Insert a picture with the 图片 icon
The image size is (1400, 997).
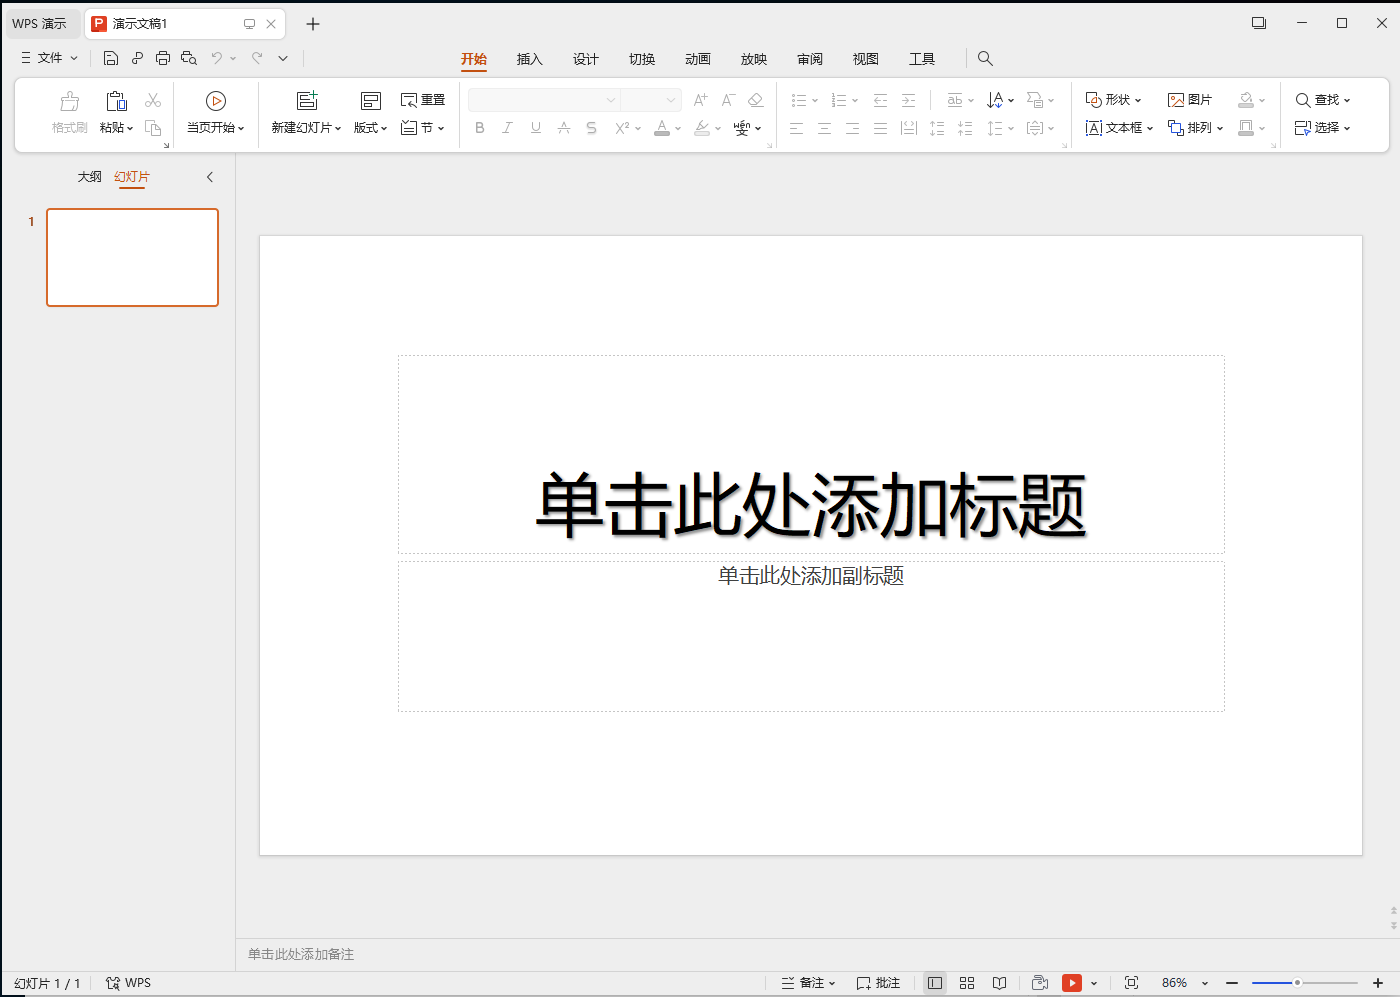1190,100
